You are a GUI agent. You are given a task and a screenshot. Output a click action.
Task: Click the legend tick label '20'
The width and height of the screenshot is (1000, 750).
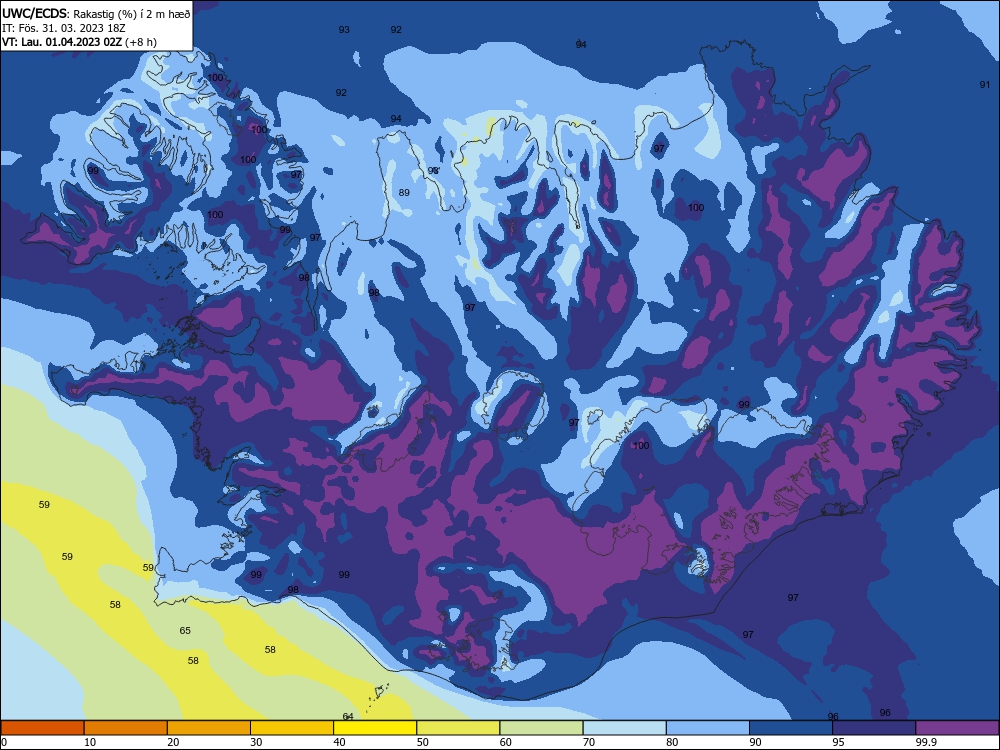pos(173,742)
